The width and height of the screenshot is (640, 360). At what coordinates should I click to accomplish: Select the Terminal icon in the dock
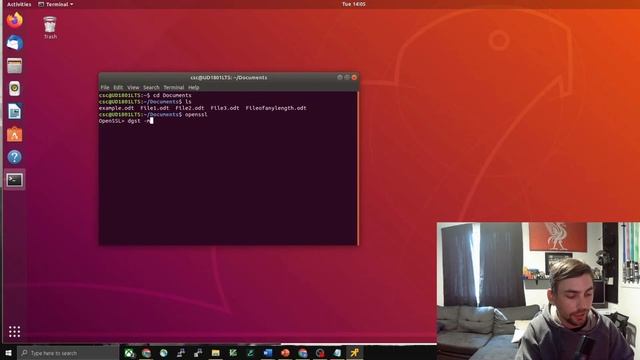click(15, 180)
